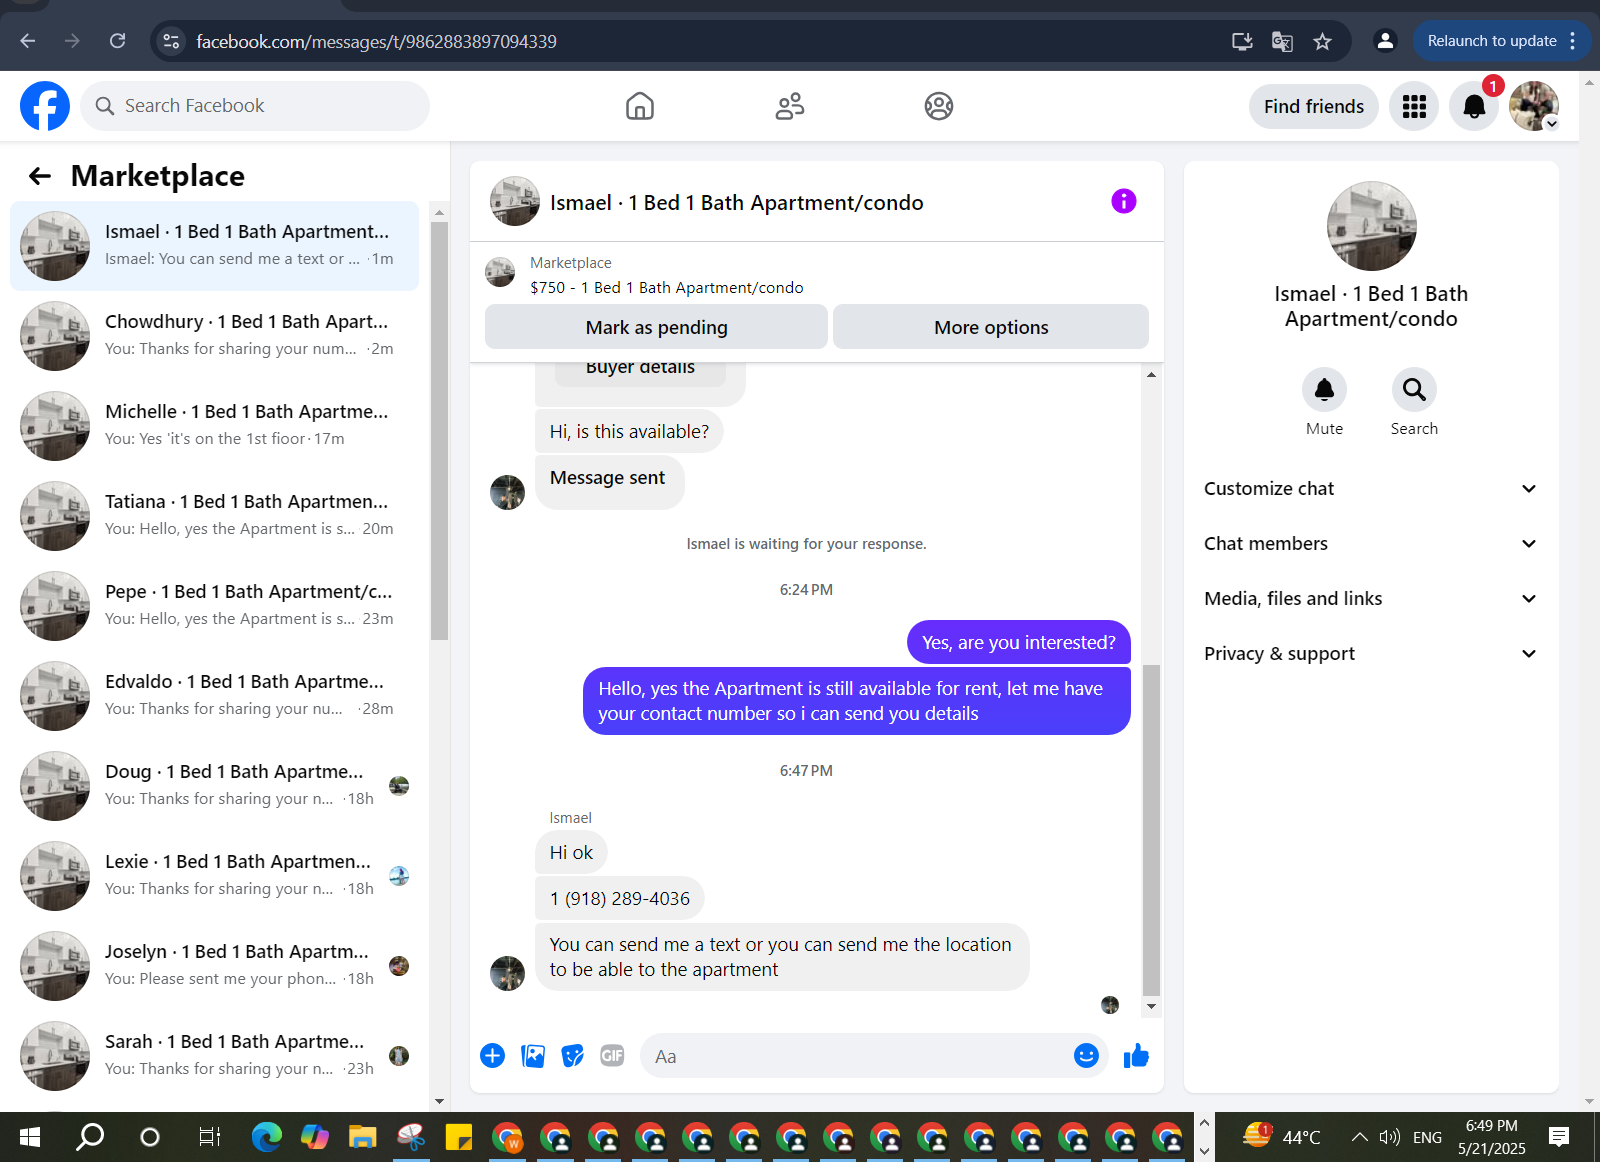Image resolution: width=1600 pixels, height=1162 pixels.
Task: Open Windows Task View
Action: coord(209,1137)
